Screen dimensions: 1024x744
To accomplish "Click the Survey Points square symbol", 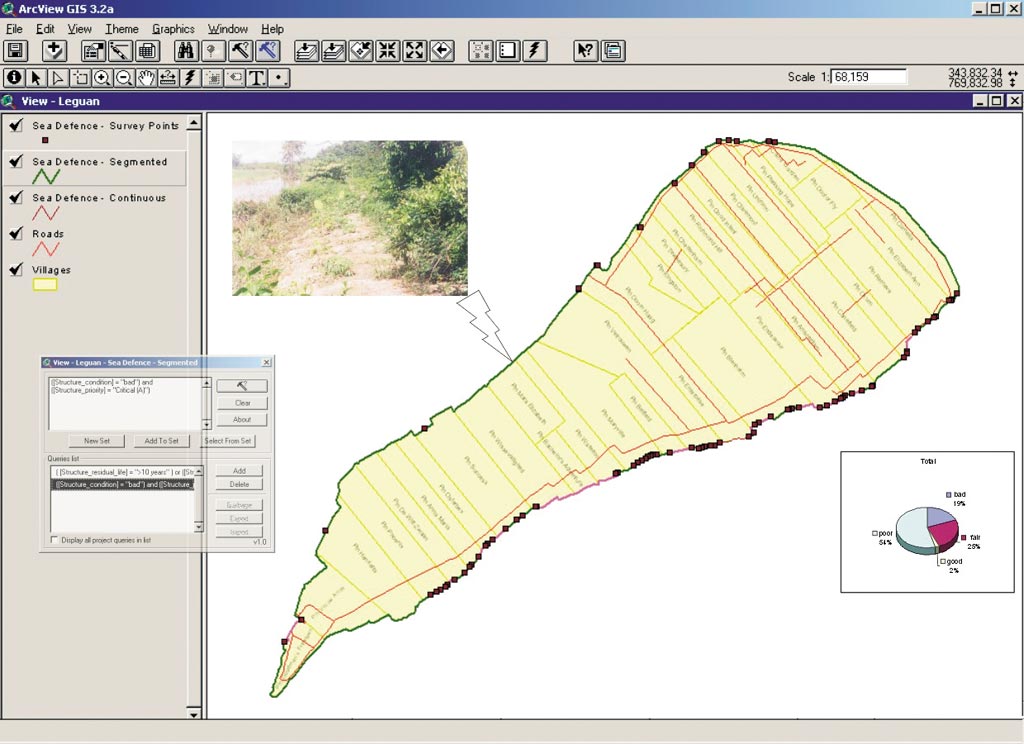I will point(45,140).
